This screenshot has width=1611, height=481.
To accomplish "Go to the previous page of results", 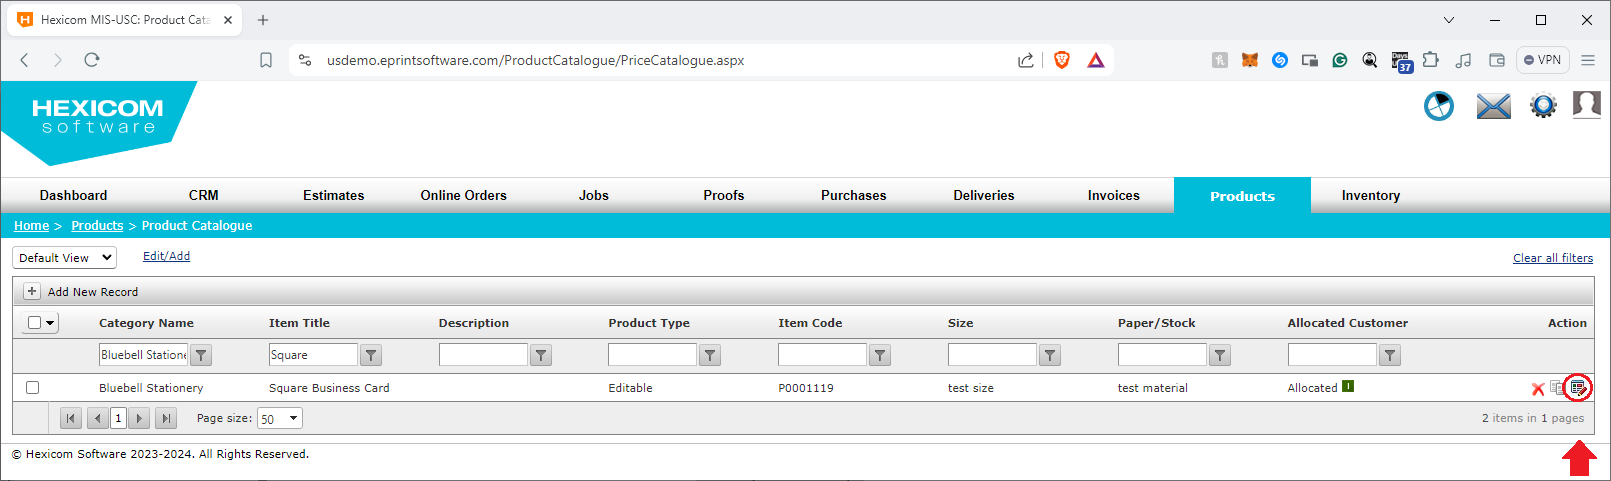I will coord(97,419).
